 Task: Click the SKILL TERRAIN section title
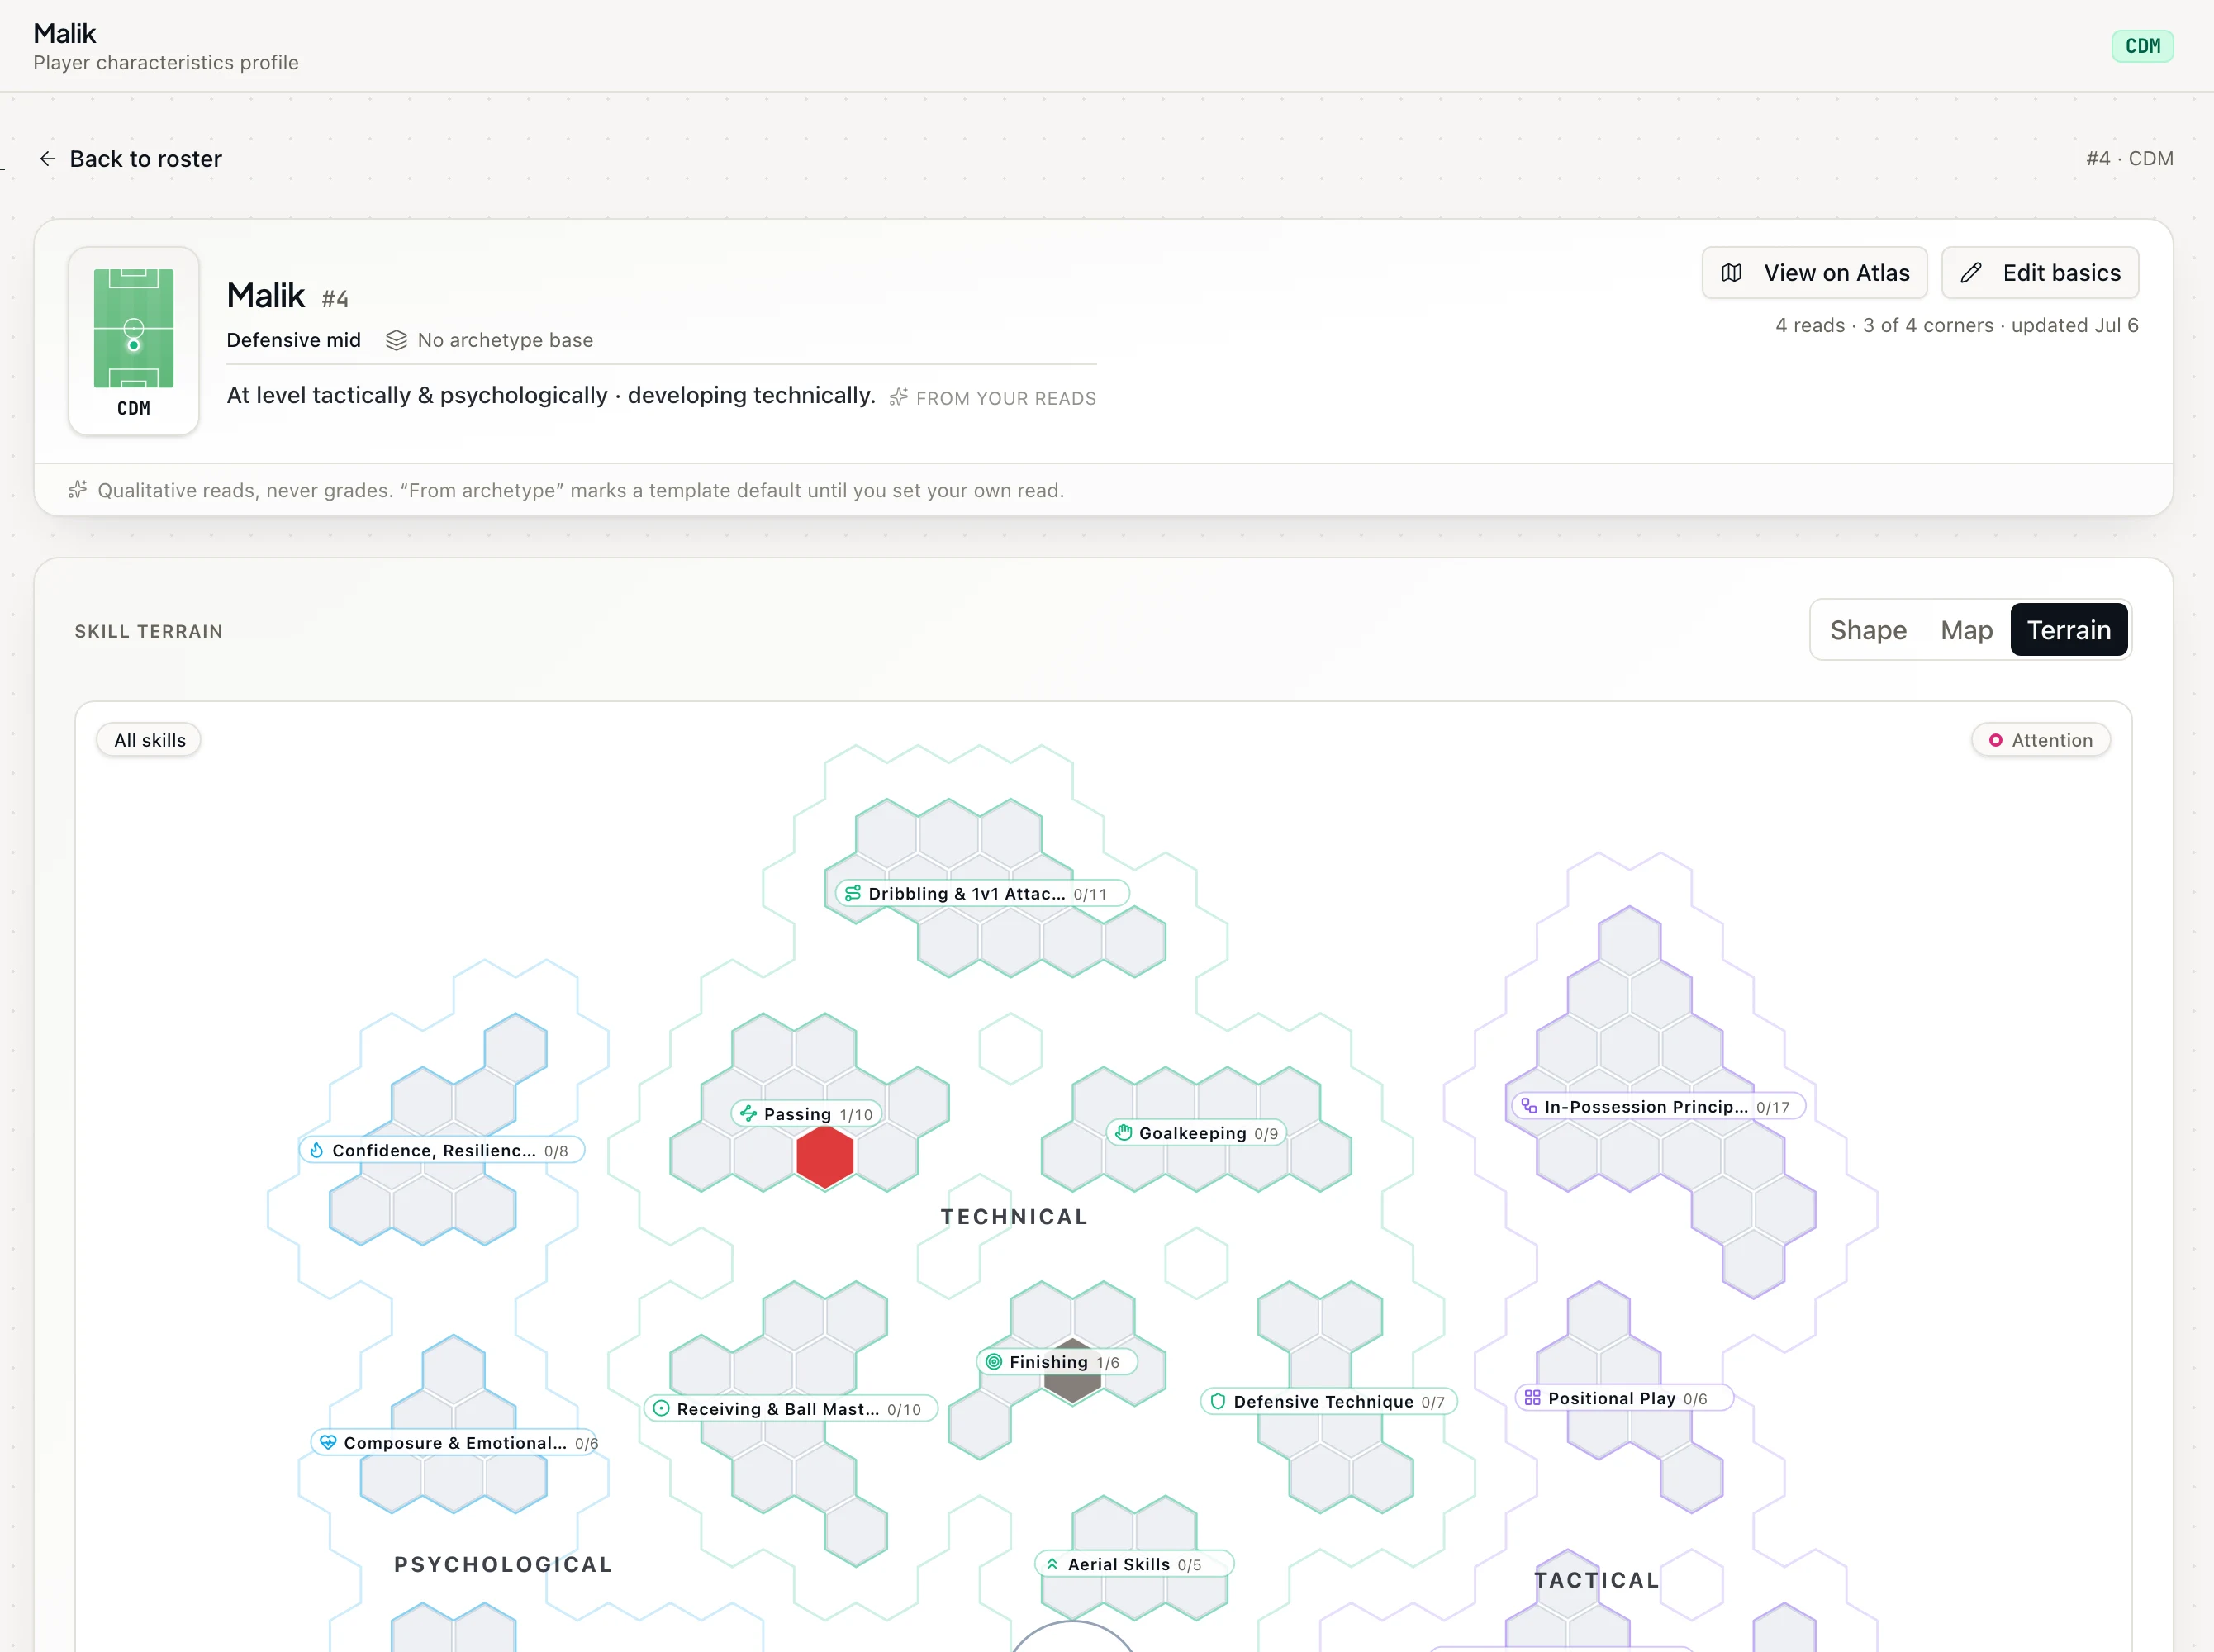click(x=149, y=631)
